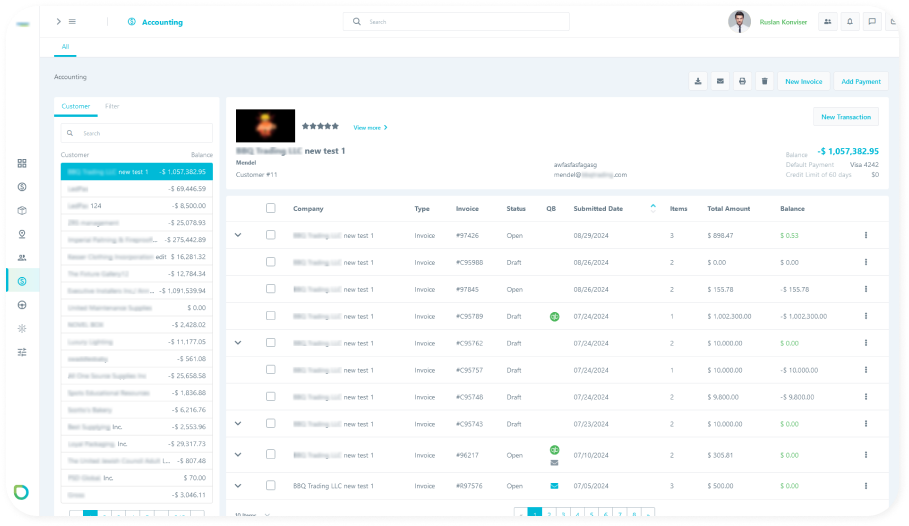Open the notifications bell
909x526 pixels.
click(x=850, y=21)
